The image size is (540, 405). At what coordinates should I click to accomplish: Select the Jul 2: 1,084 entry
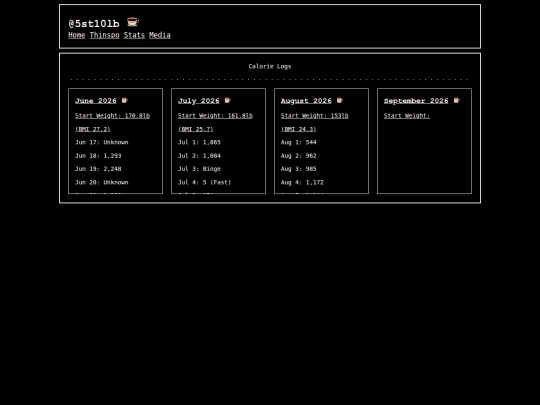point(199,156)
